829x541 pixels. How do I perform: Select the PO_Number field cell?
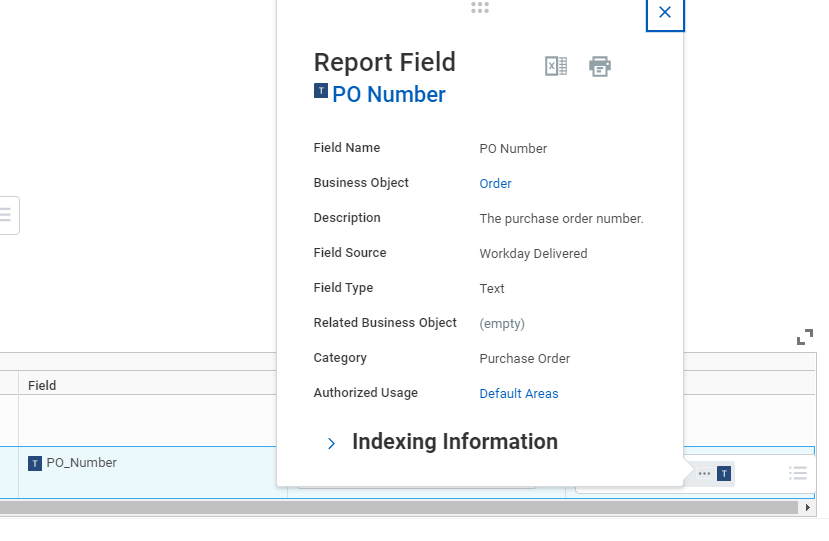click(153, 472)
